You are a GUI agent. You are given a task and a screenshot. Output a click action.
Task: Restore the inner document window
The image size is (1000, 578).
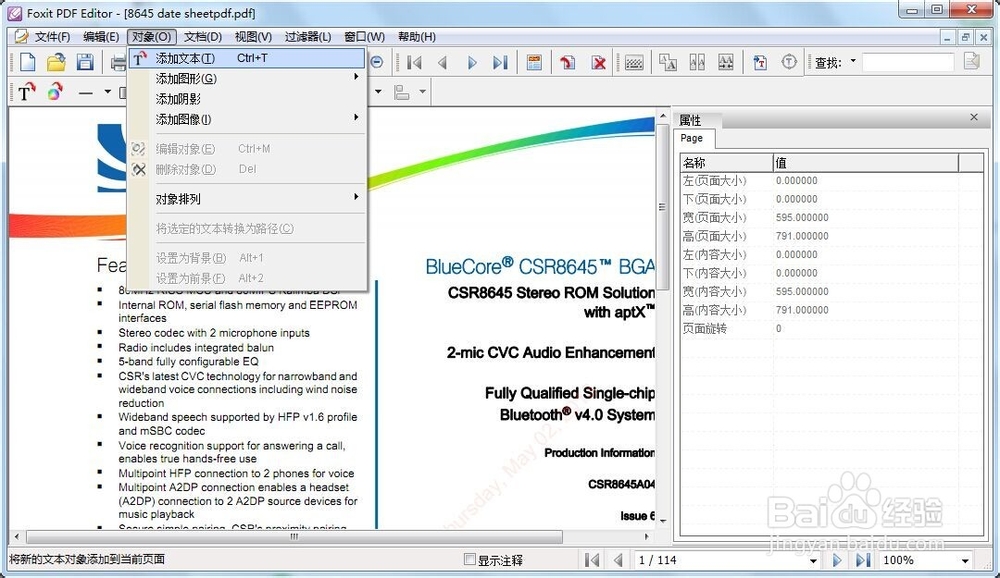pos(965,38)
